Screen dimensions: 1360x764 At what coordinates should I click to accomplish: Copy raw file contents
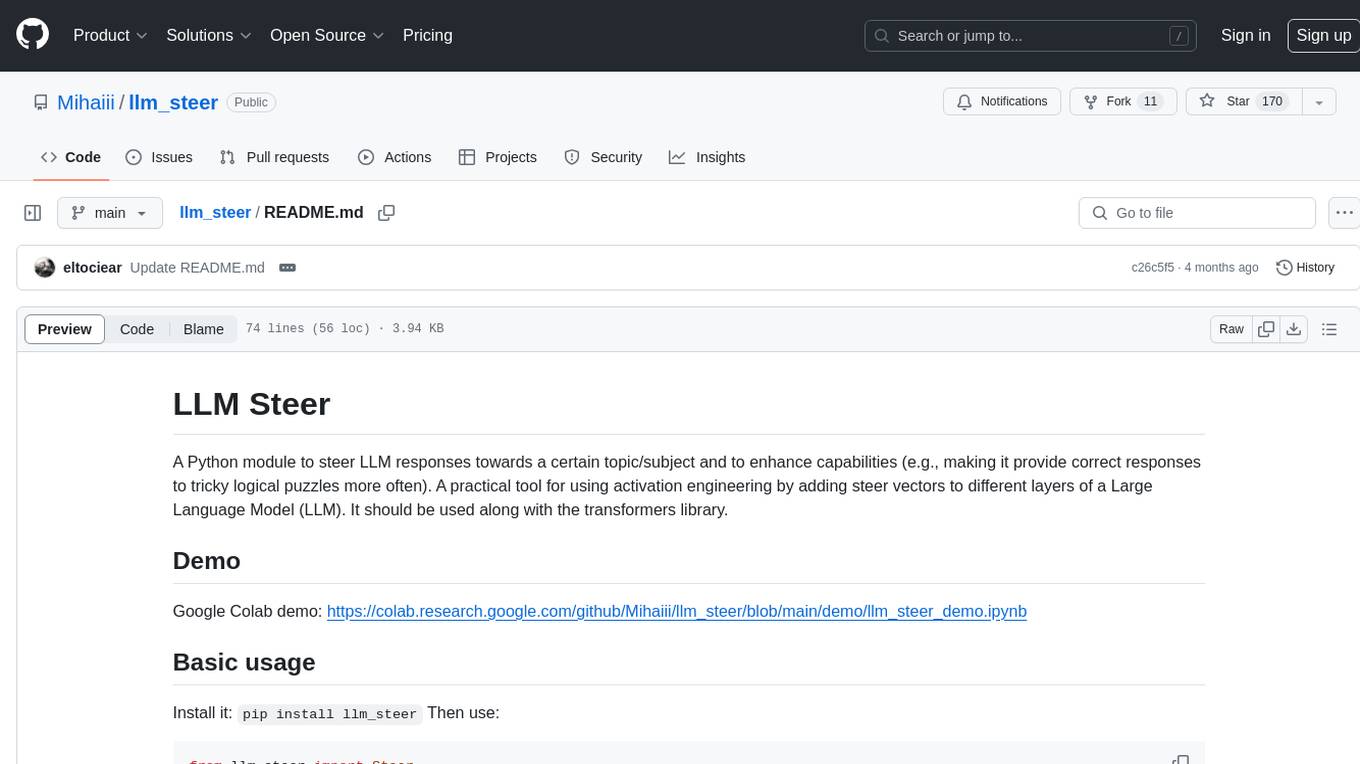[1267, 329]
